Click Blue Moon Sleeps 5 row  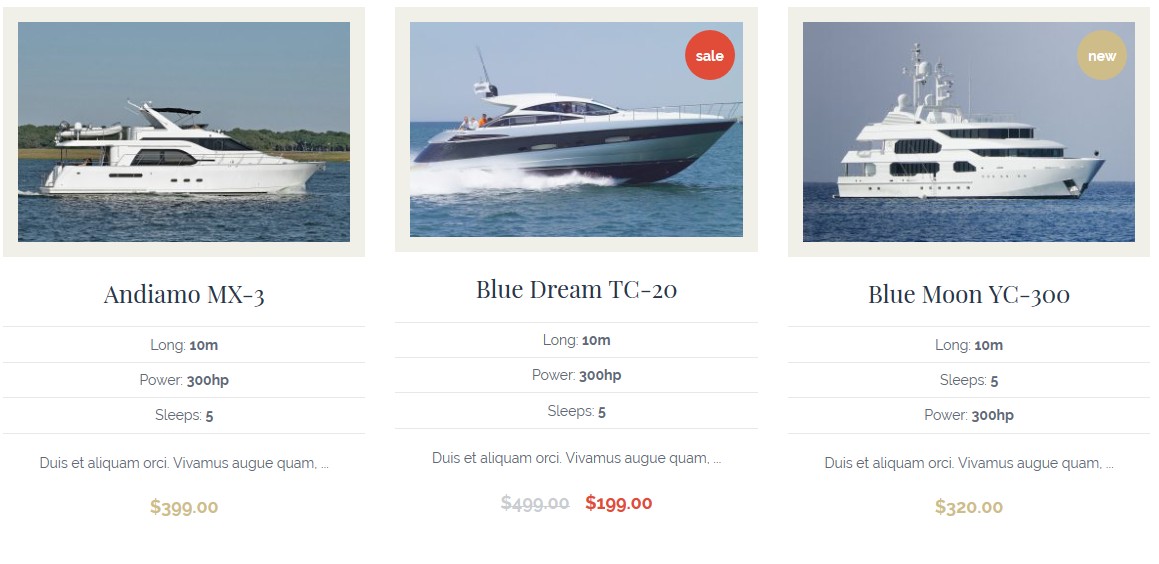[x=968, y=380]
